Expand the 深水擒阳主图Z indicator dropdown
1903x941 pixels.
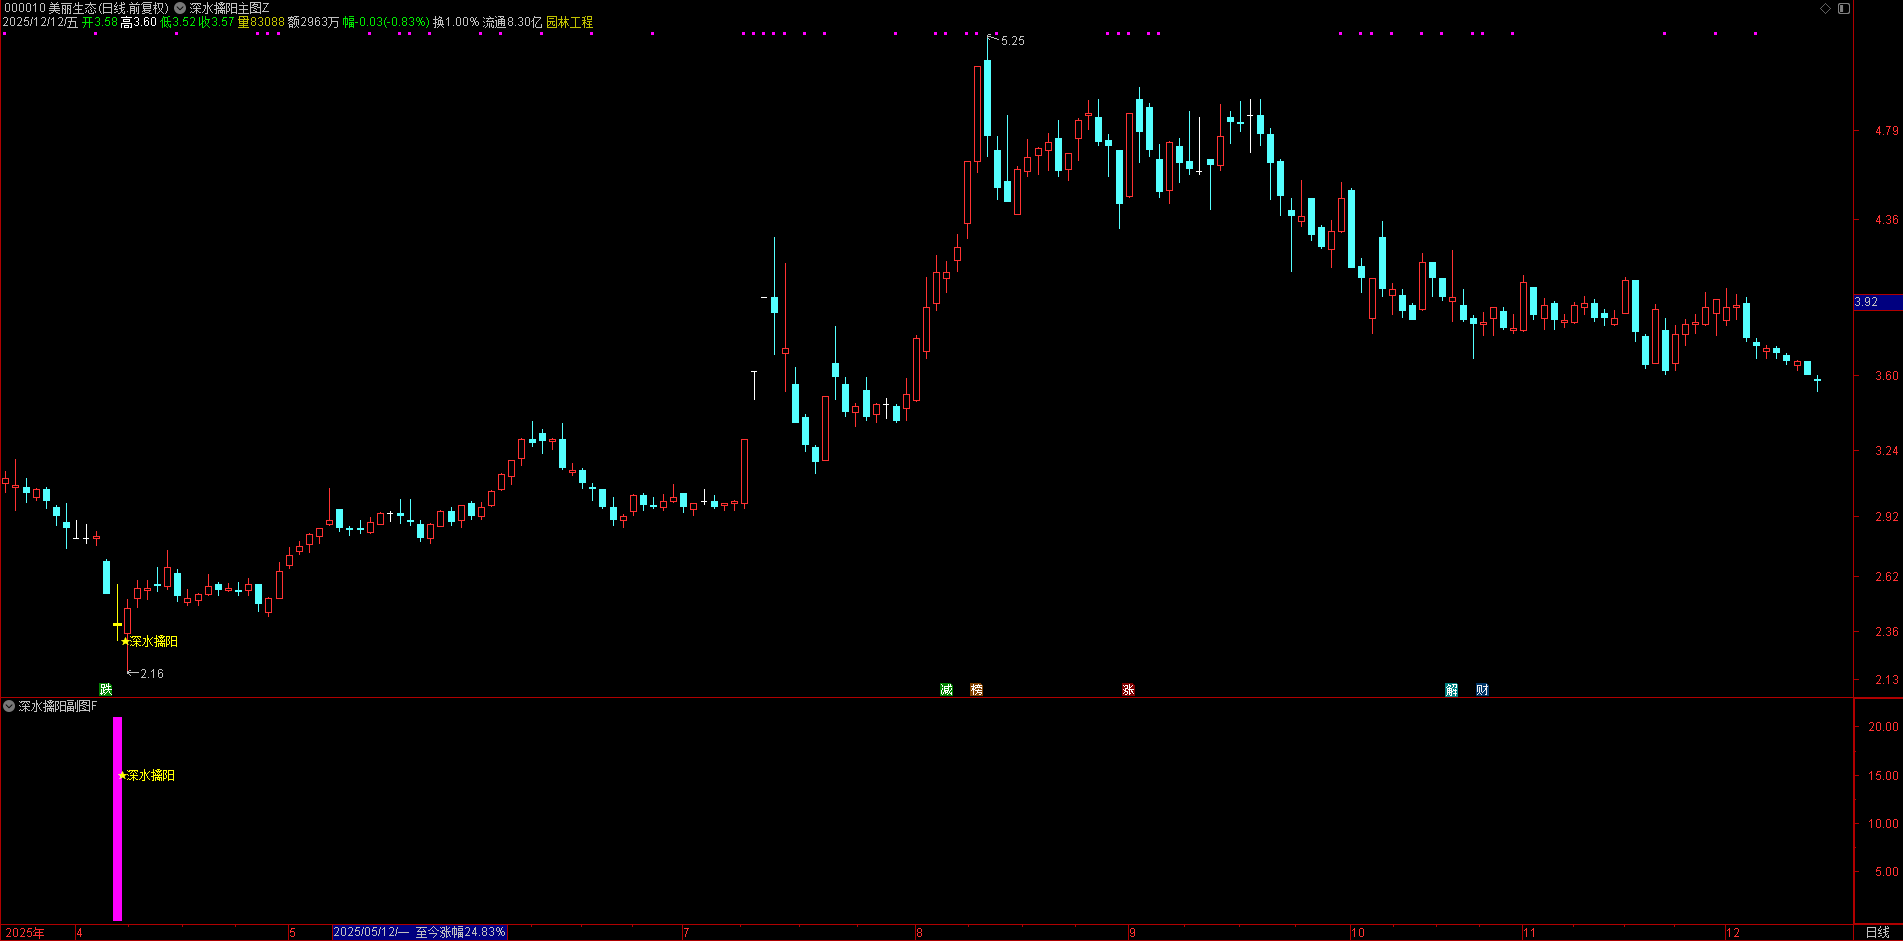point(180,8)
